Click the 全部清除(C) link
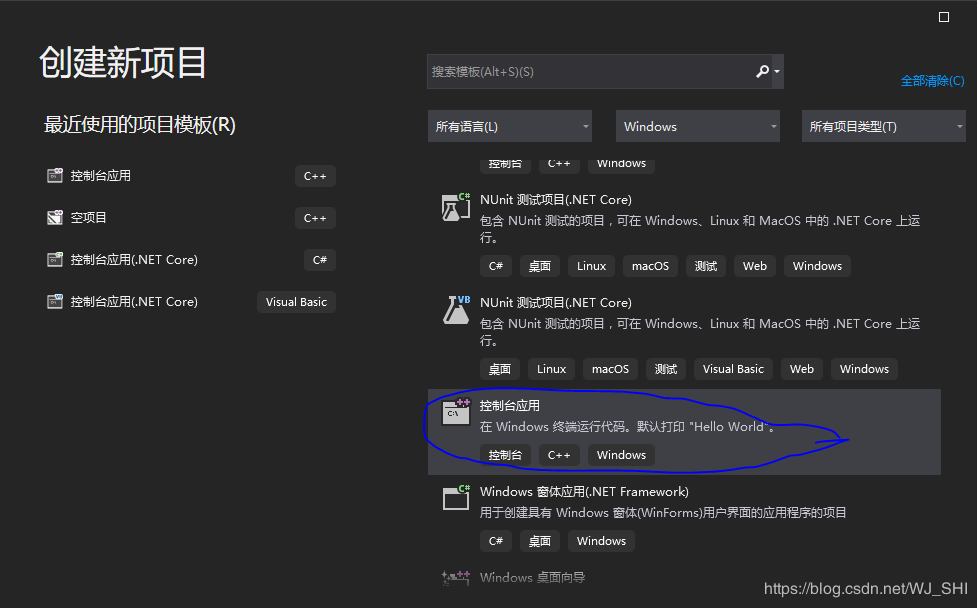 [932, 81]
